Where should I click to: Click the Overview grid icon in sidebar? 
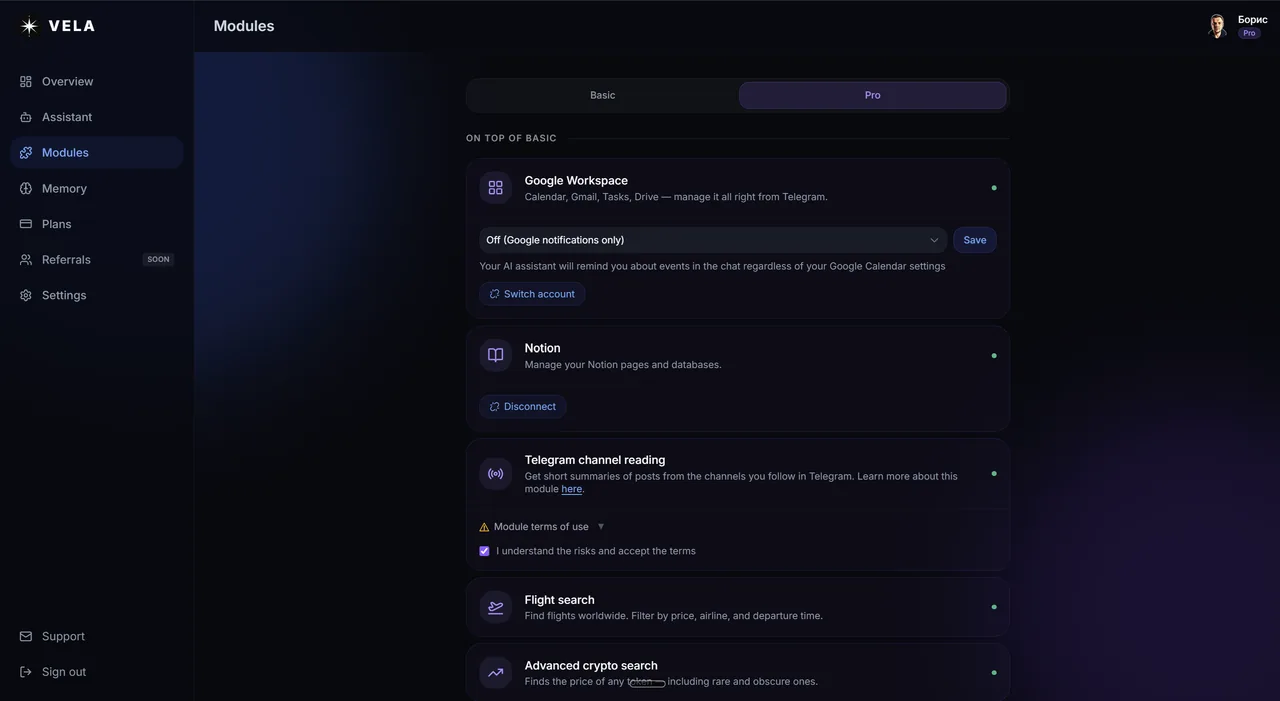click(26, 81)
